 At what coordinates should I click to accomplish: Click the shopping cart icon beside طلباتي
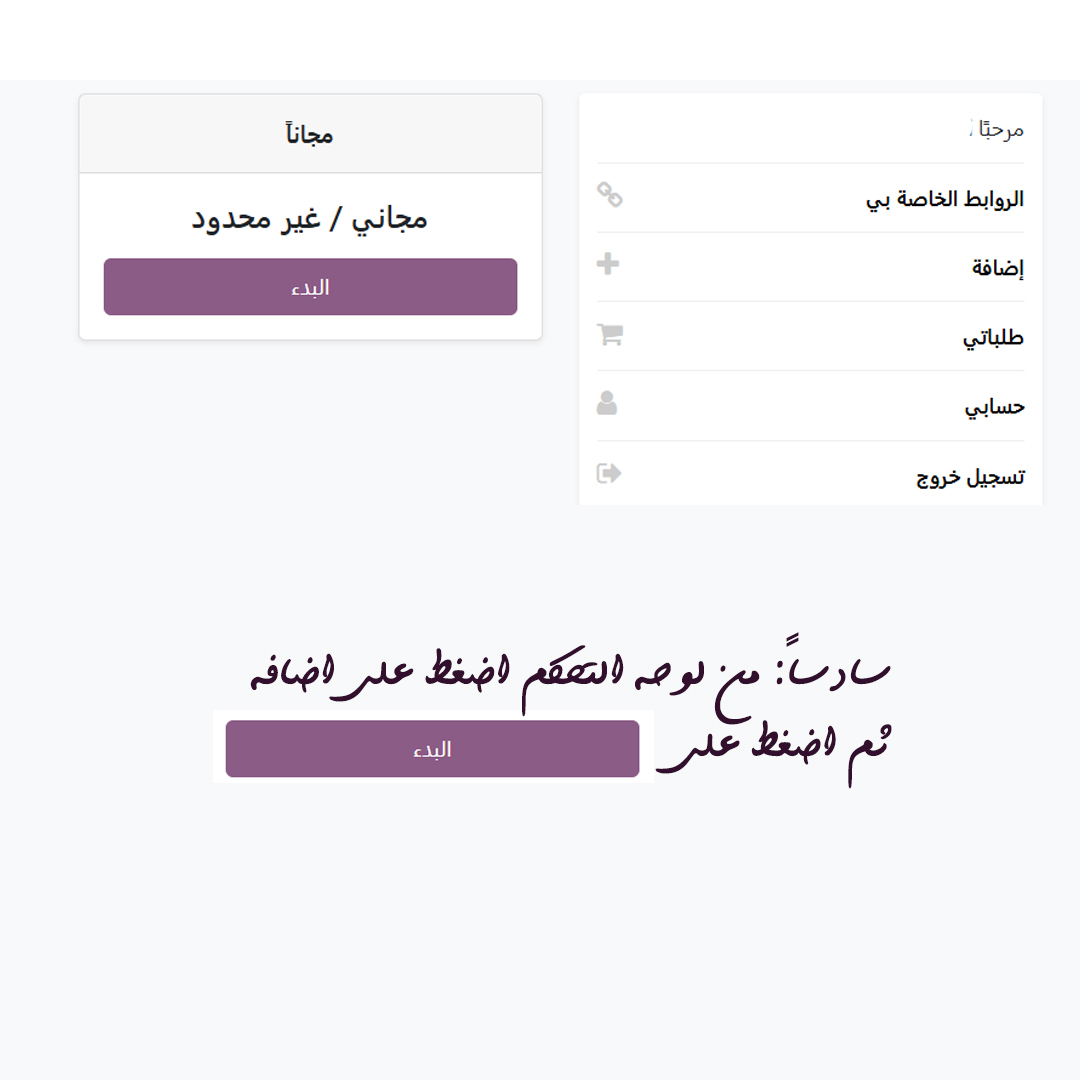(x=610, y=334)
